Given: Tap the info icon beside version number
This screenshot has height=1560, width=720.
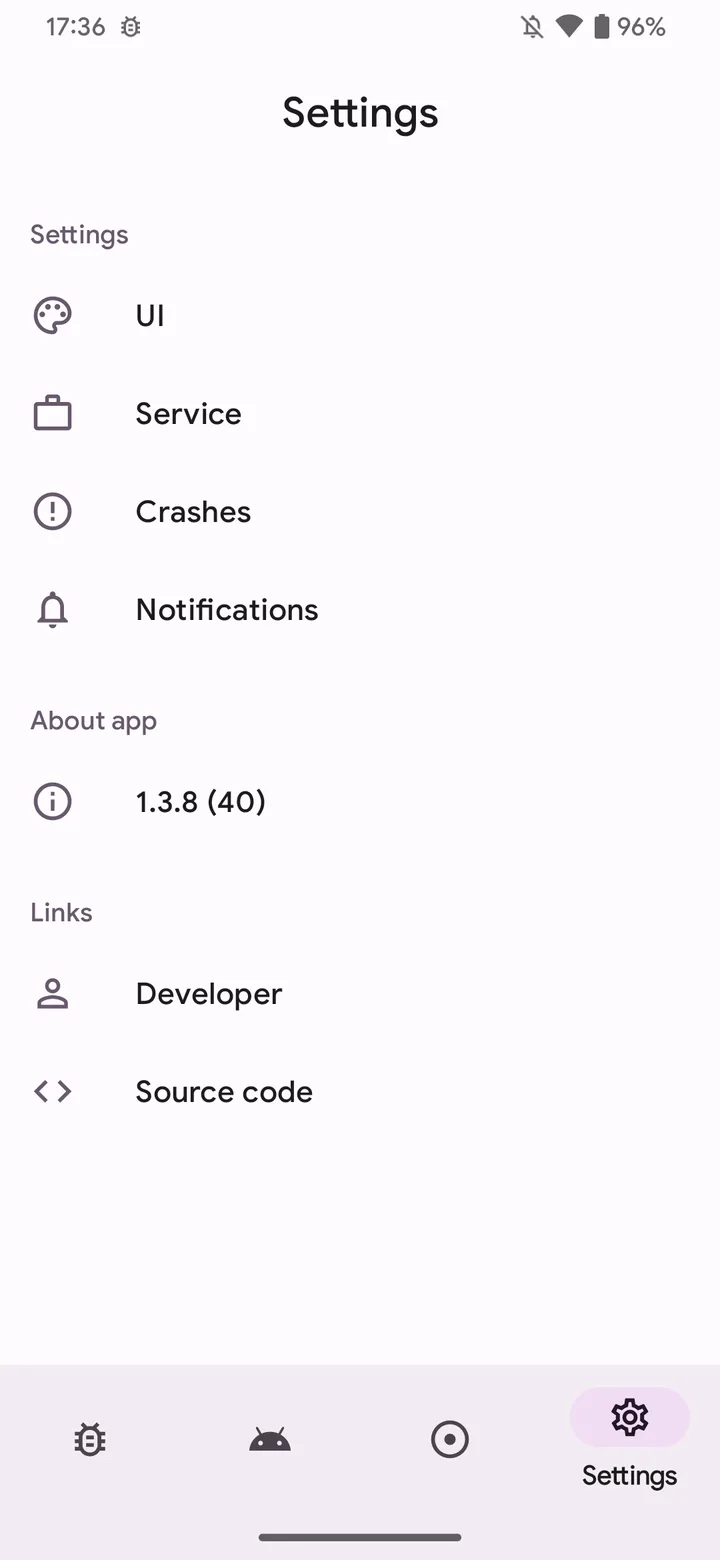Looking at the screenshot, I should click(52, 802).
